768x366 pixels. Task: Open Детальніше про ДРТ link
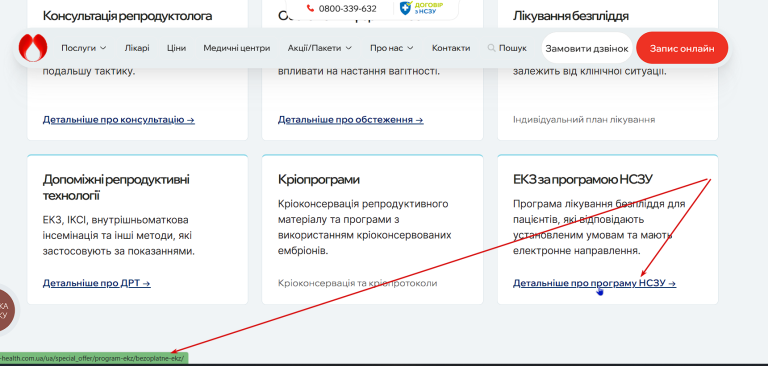(x=96, y=283)
